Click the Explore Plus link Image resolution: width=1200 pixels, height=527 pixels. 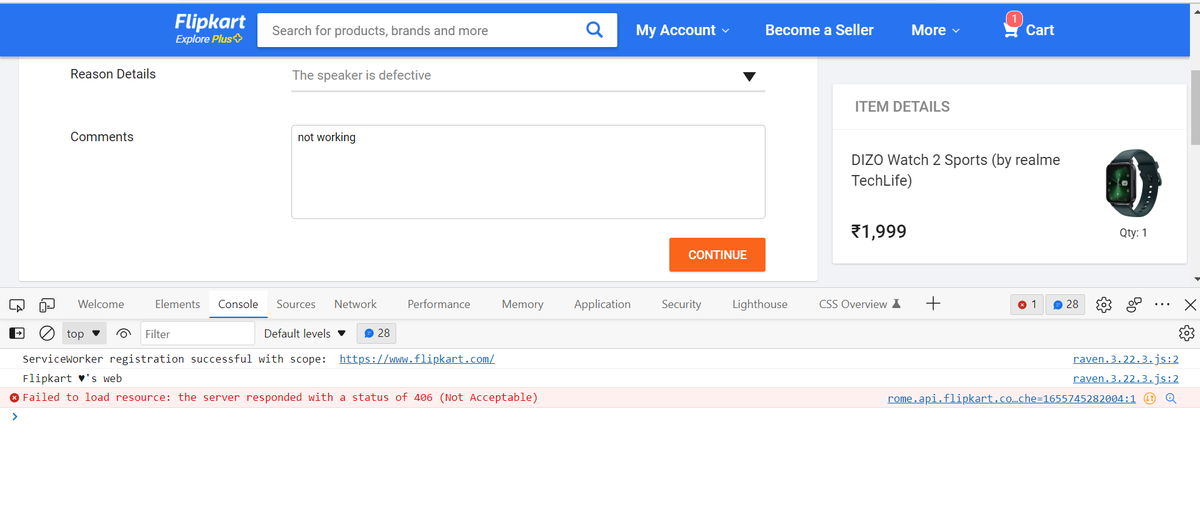coord(209,39)
